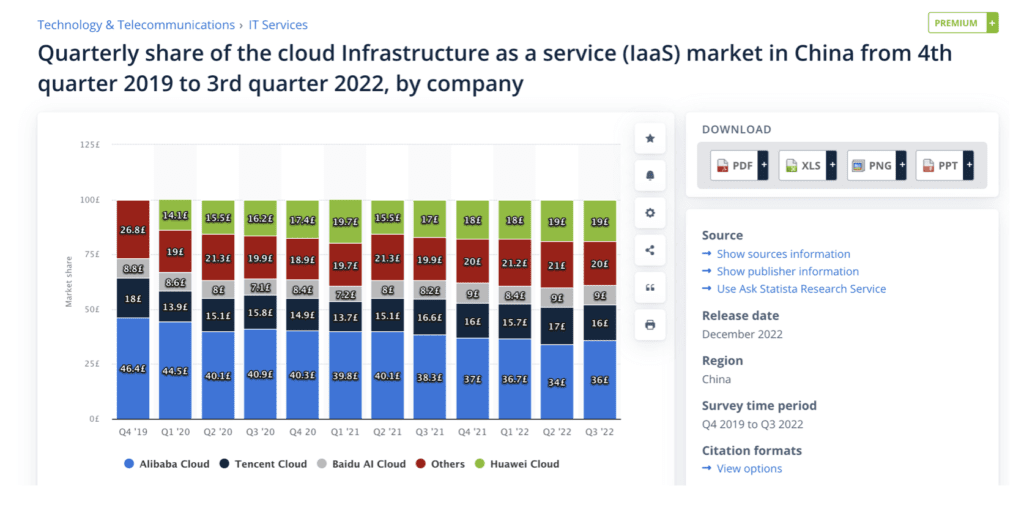Screen dimensions: 1024x513
Task: Click the December 2022 release date
Action: (x=742, y=334)
